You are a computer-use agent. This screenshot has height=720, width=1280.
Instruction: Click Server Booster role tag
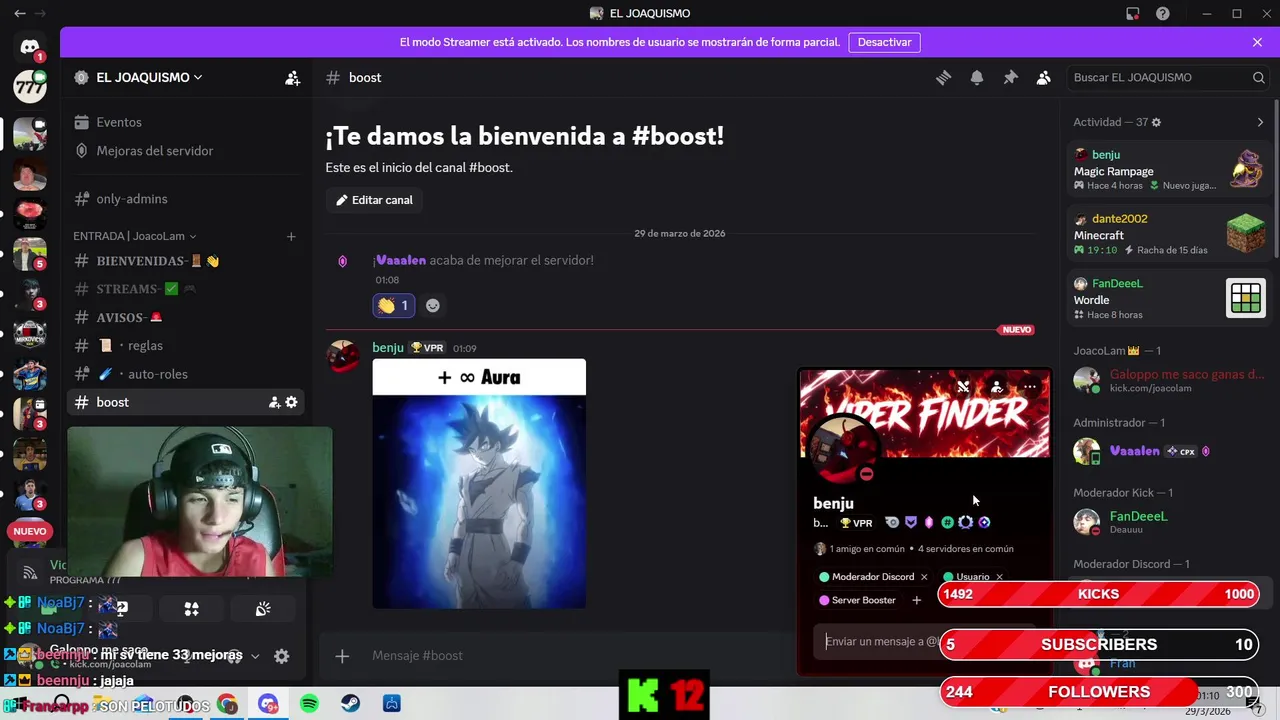(858, 600)
